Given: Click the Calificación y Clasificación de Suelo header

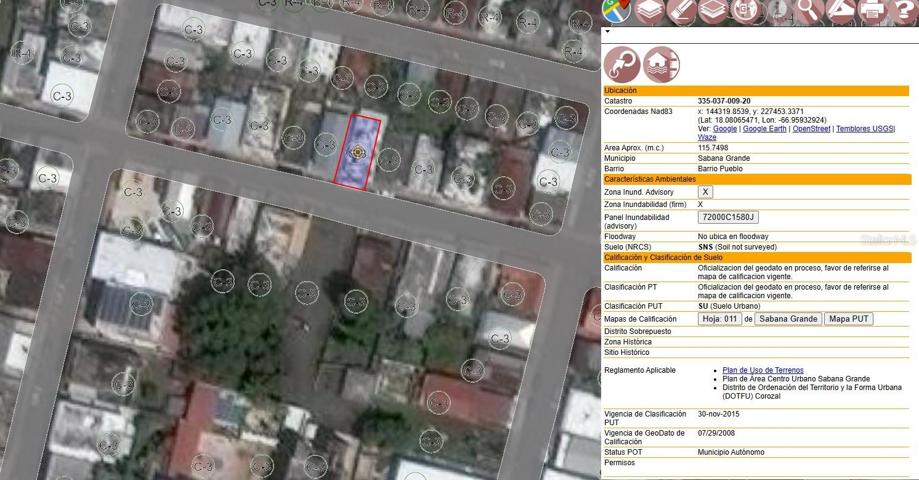Looking at the screenshot, I should tap(757, 258).
